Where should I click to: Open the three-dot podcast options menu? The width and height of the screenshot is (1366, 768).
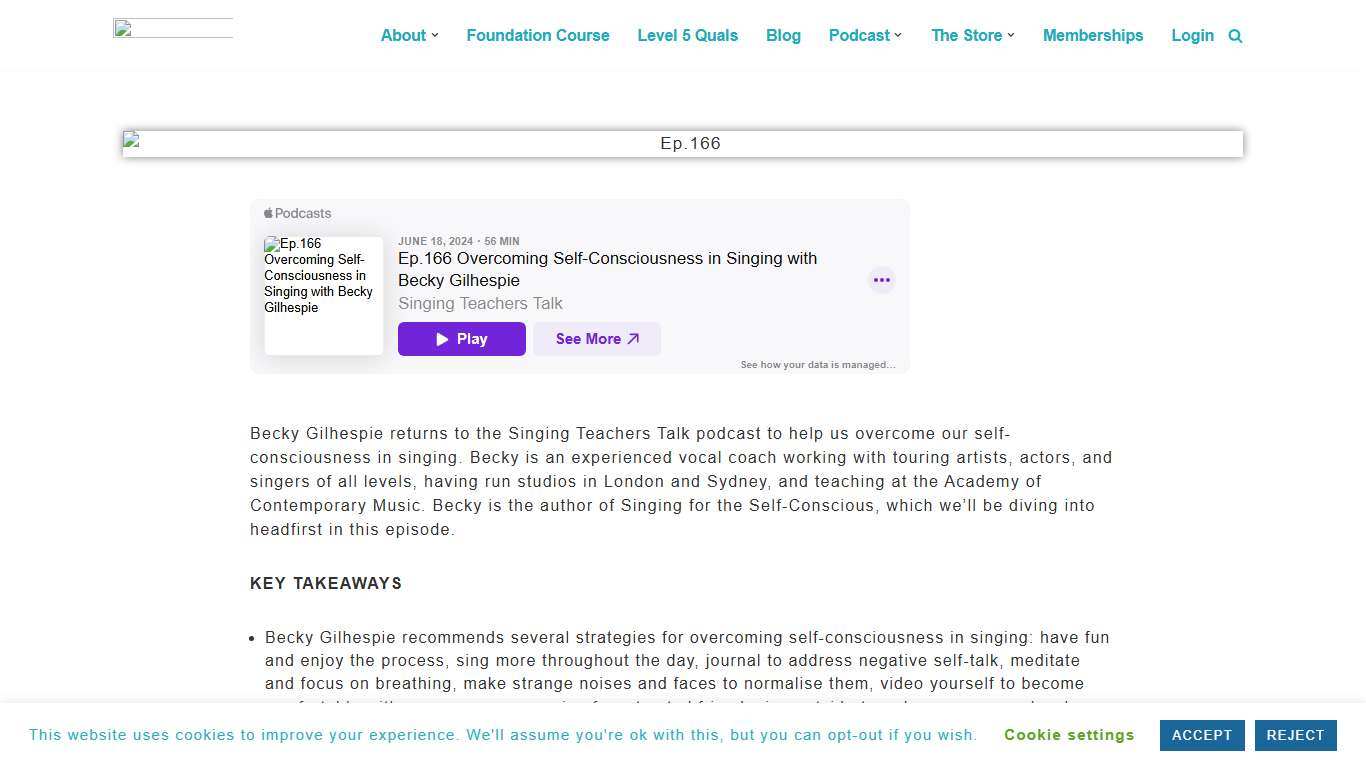pyautogui.click(x=881, y=280)
